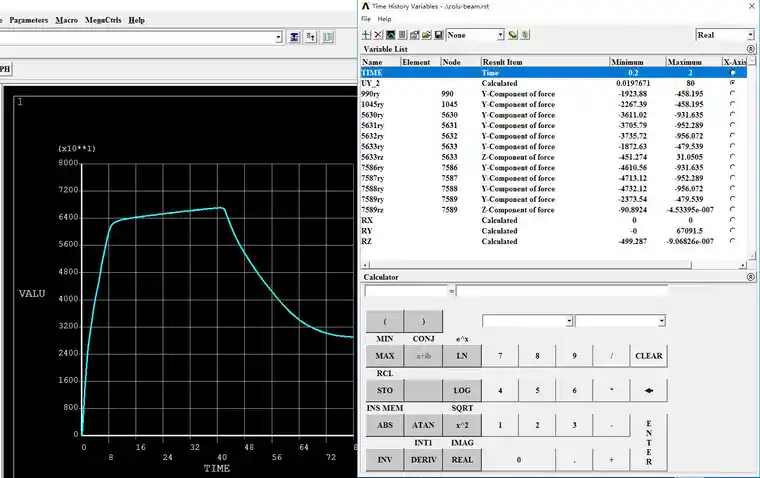Select UY_2 X-Axis radio button
The width and height of the screenshot is (760, 478).
point(732,83)
